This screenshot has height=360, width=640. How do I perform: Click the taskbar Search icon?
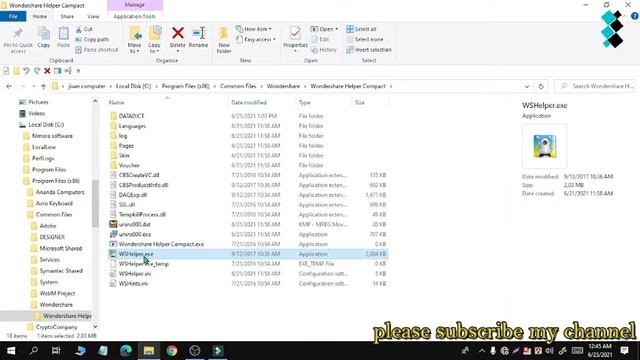coord(34,351)
